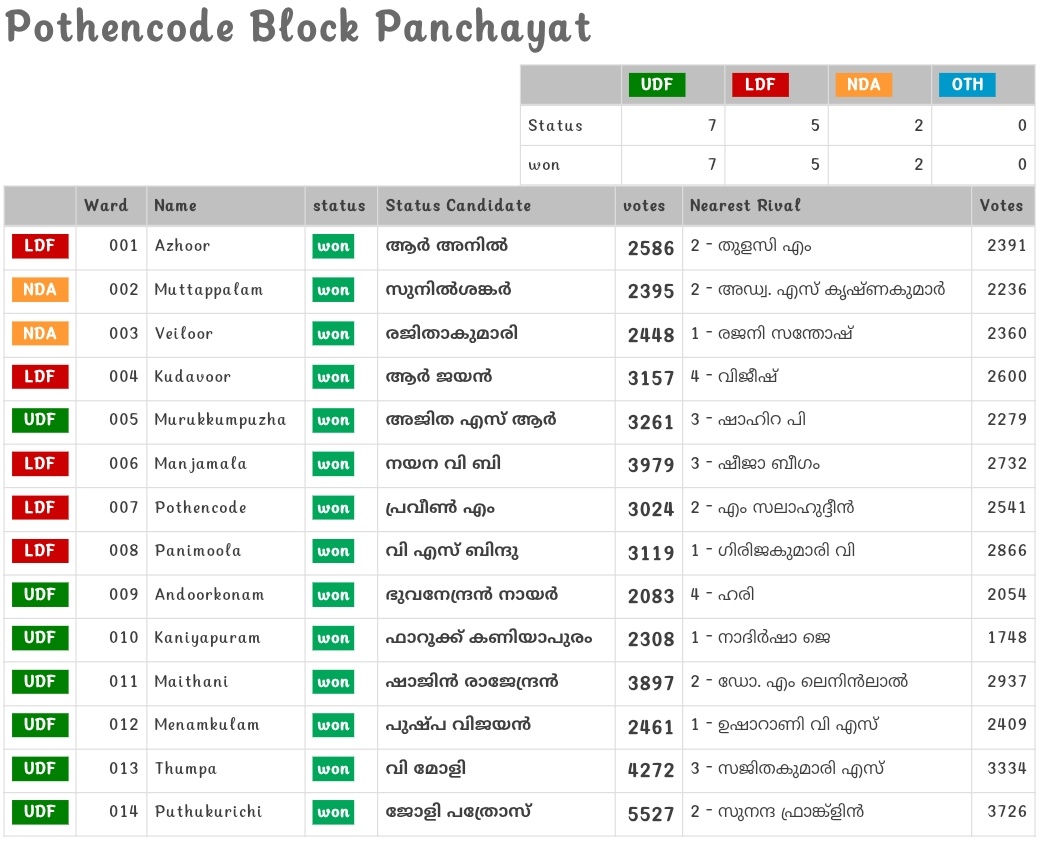Click the Kaniyapuram ward name
1041x861 pixels.
pyautogui.click(x=207, y=638)
